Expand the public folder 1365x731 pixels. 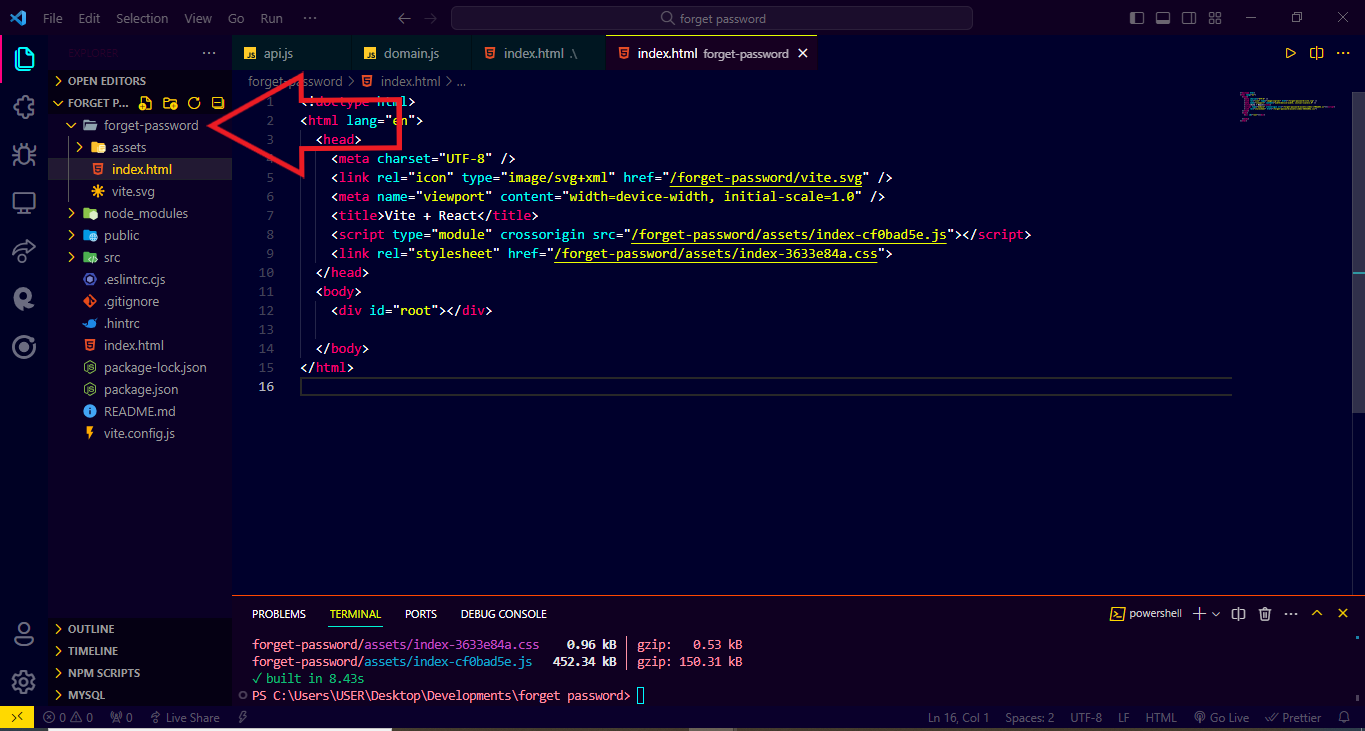[140, 235]
